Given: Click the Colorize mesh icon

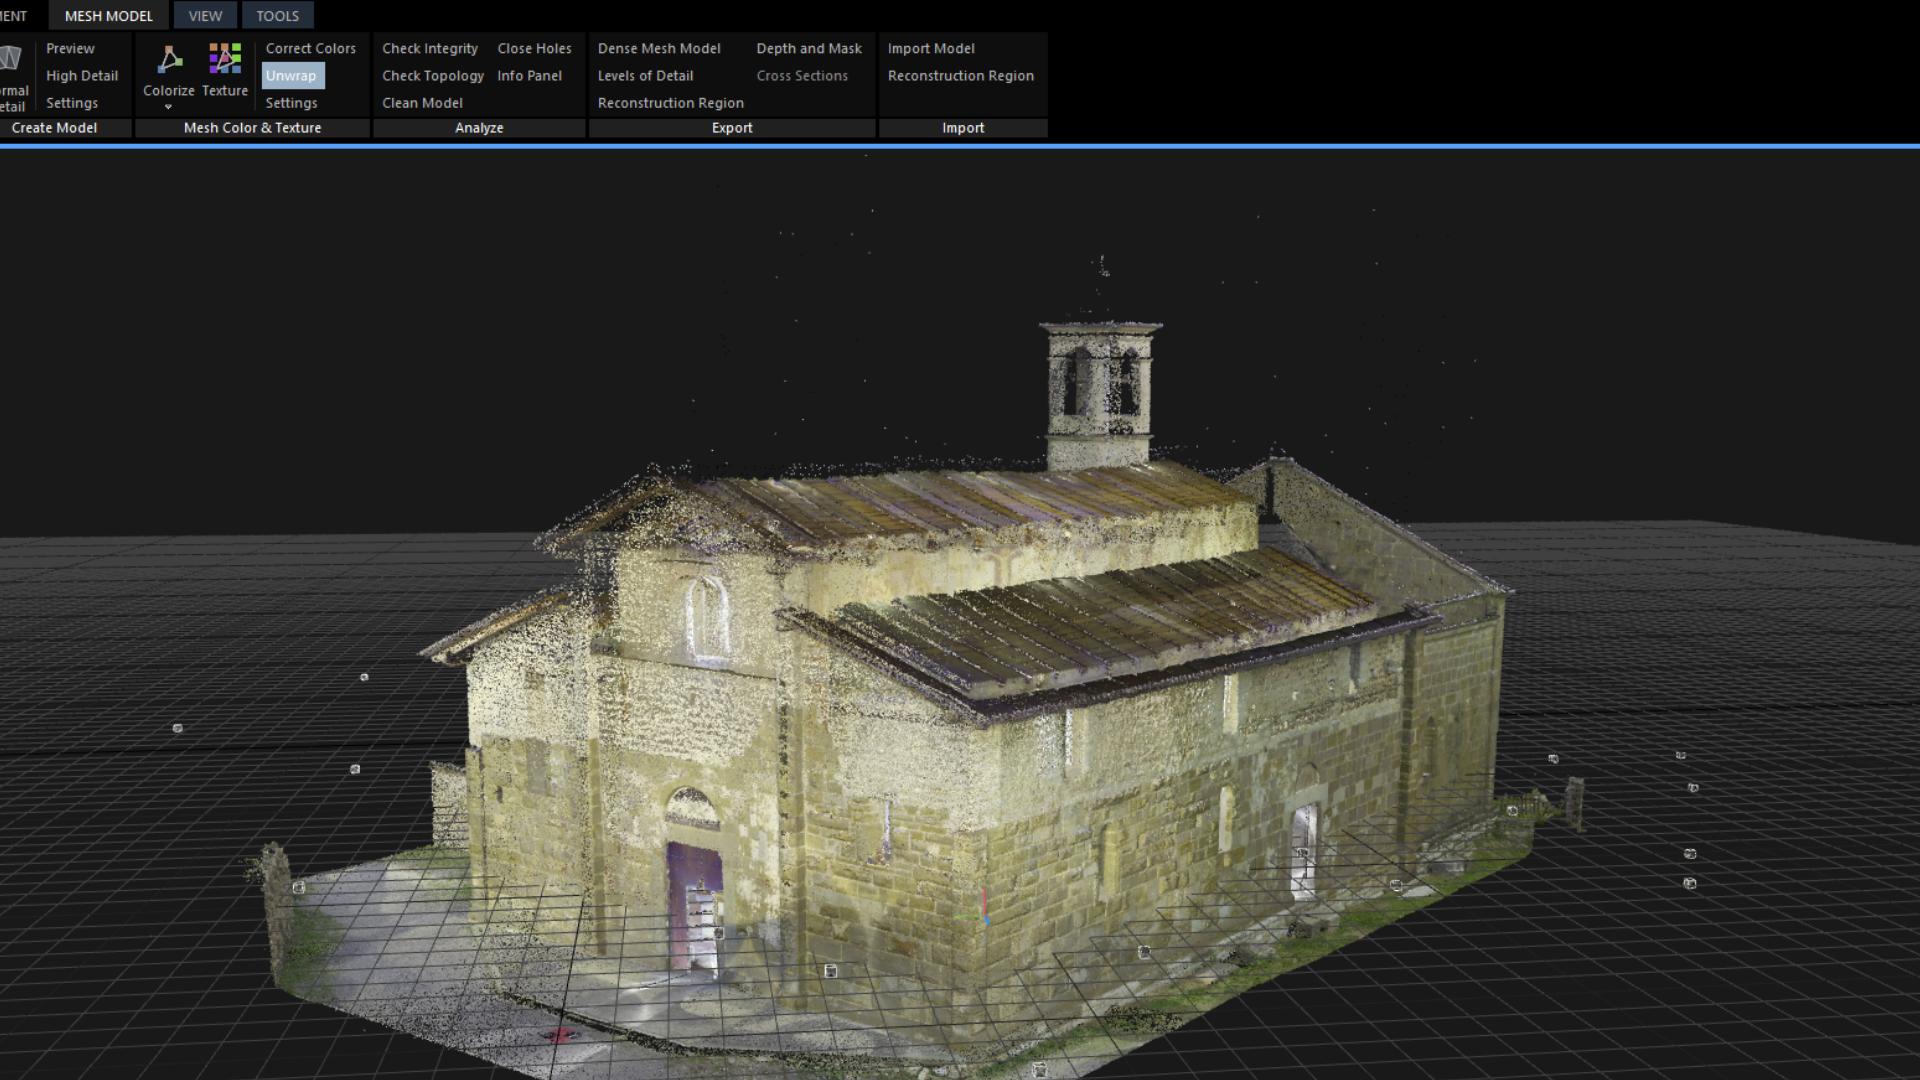Looking at the screenshot, I should (169, 61).
